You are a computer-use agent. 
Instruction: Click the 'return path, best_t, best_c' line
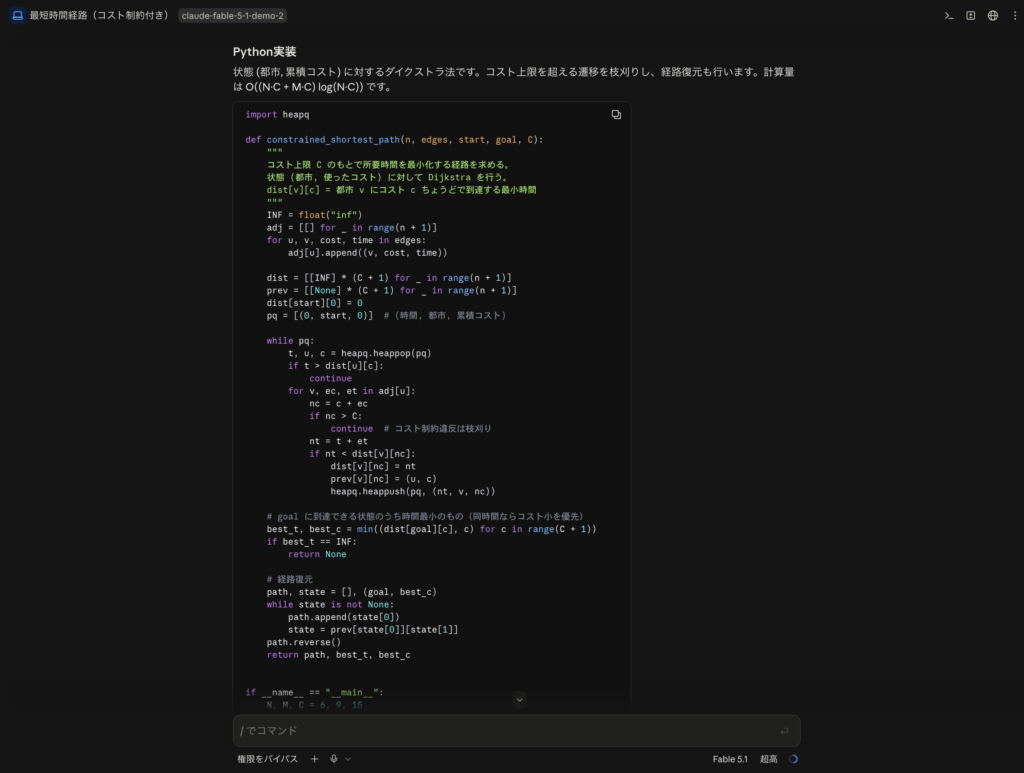[x=338, y=655]
